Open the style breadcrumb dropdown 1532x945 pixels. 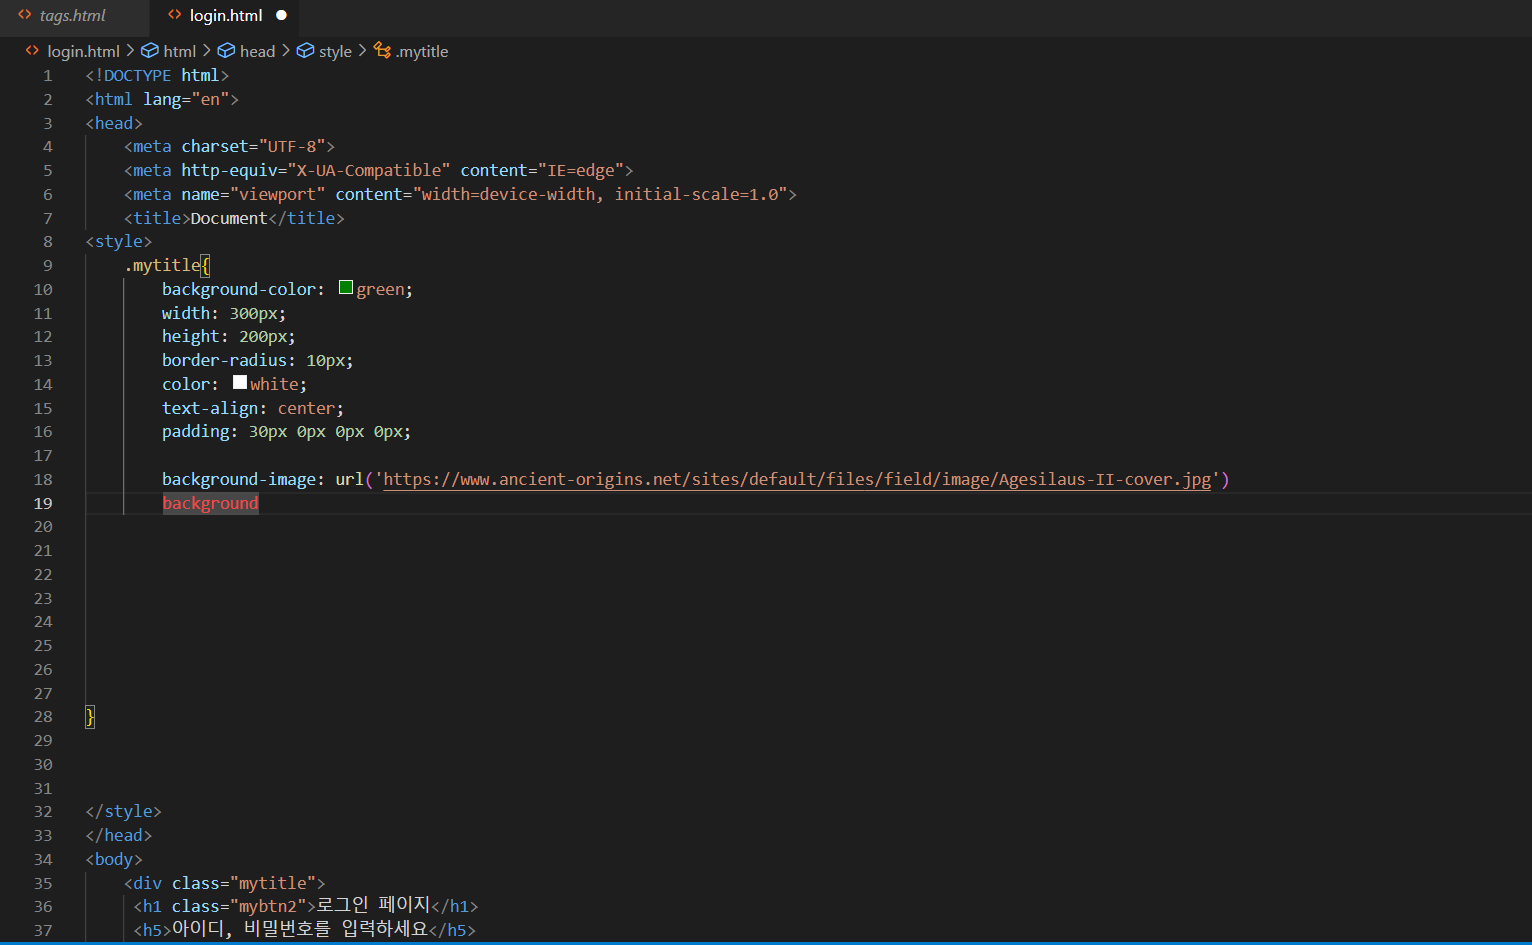pos(335,51)
